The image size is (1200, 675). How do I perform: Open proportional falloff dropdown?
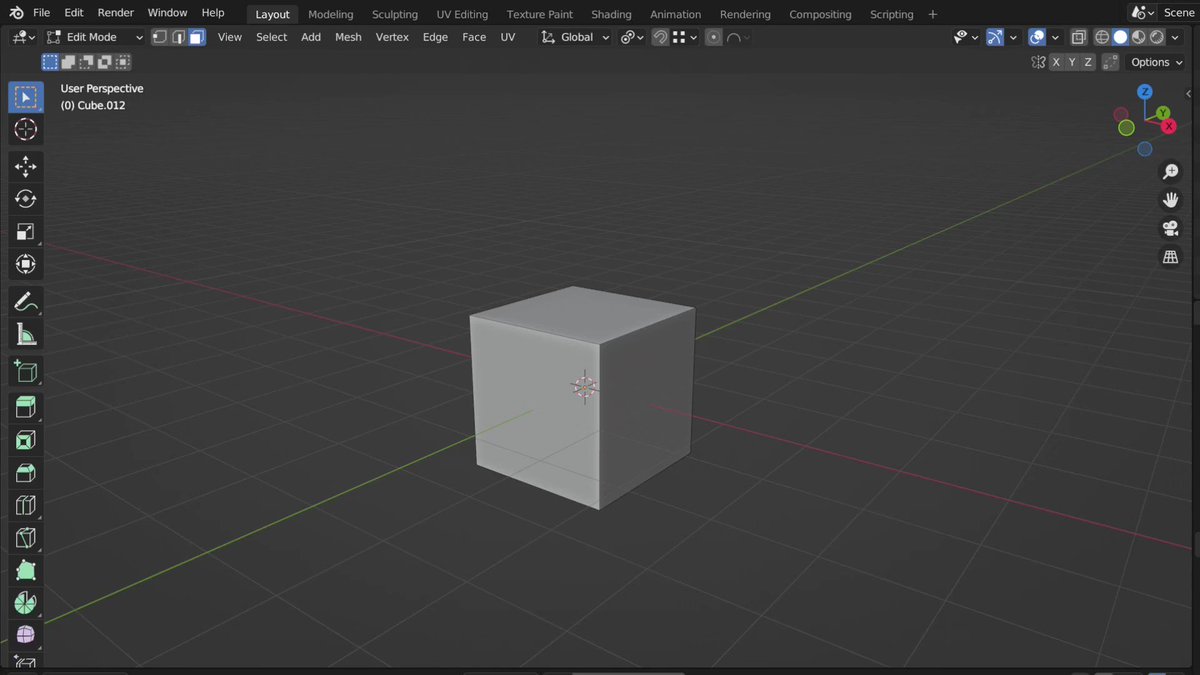point(738,37)
